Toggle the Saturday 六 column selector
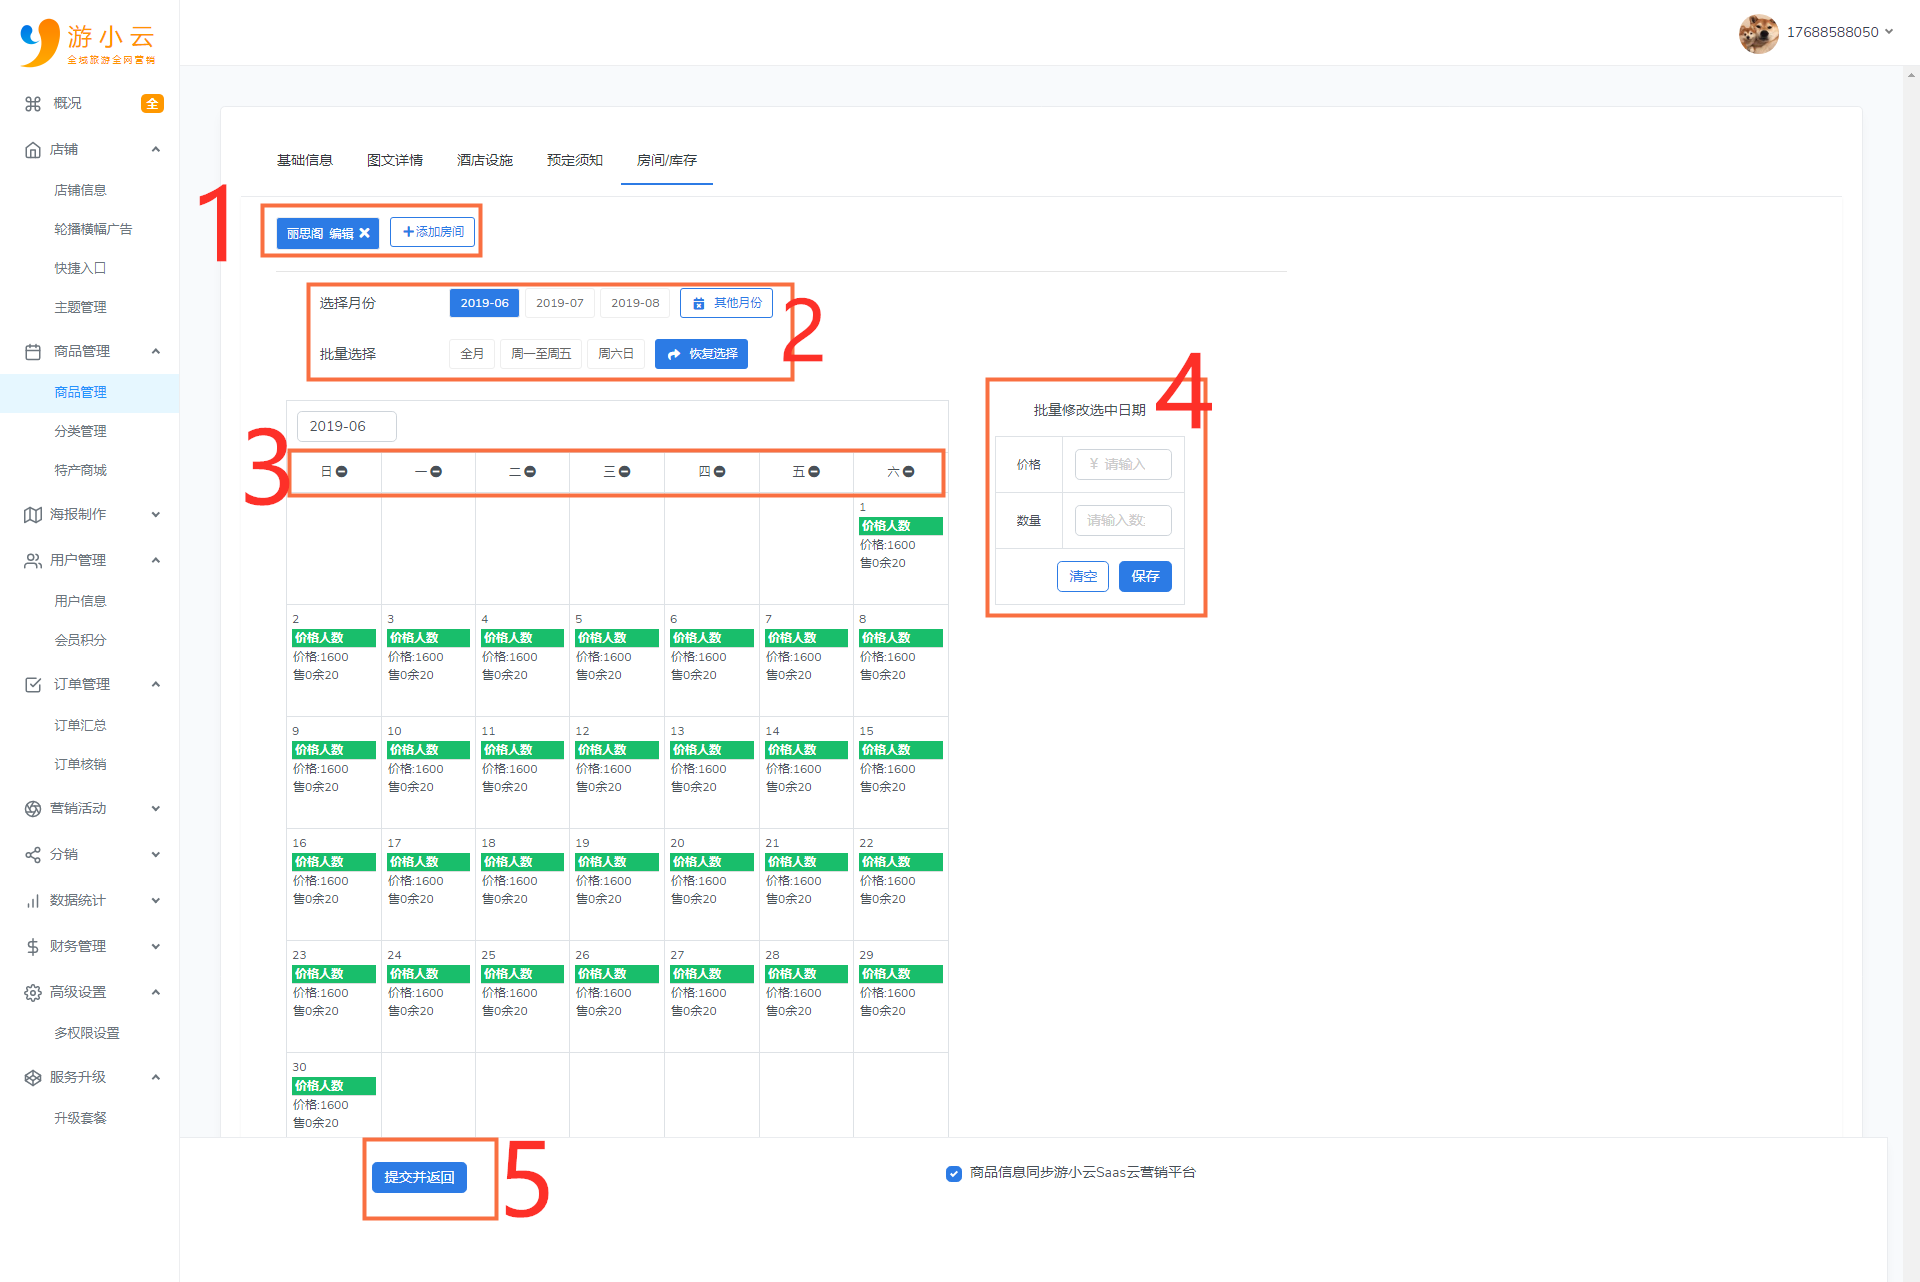The width and height of the screenshot is (1920, 1282). point(909,472)
